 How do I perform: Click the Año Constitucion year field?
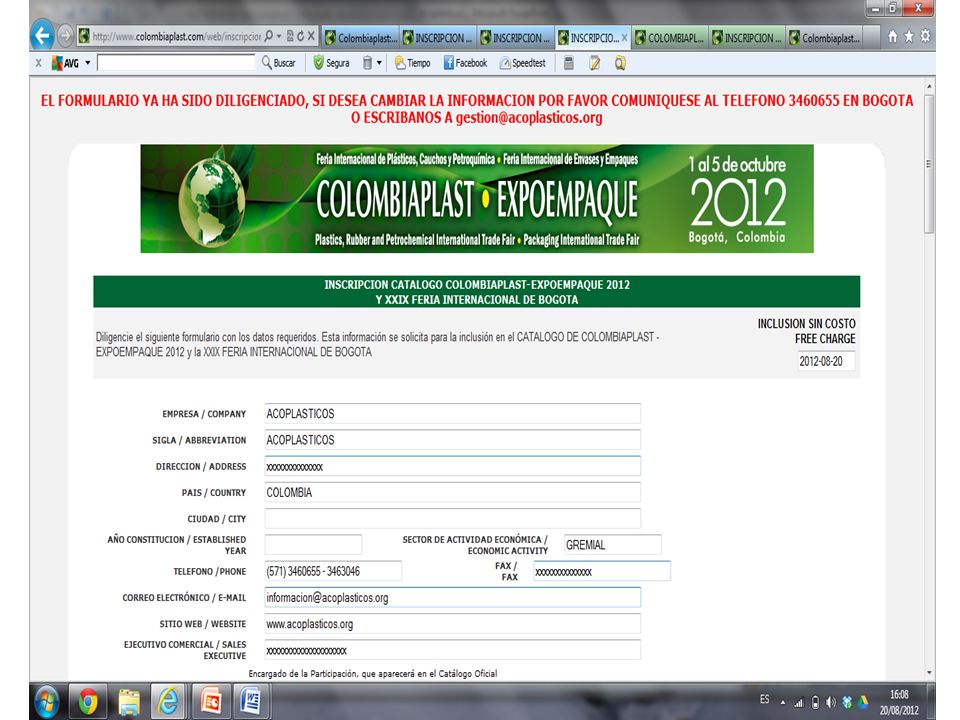tap(313, 544)
